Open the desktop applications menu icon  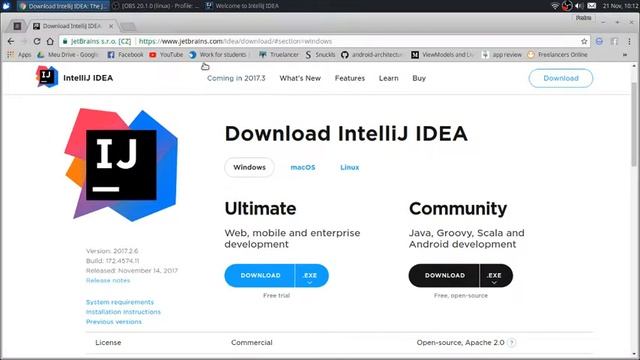pyautogui.click(x=7, y=6)
